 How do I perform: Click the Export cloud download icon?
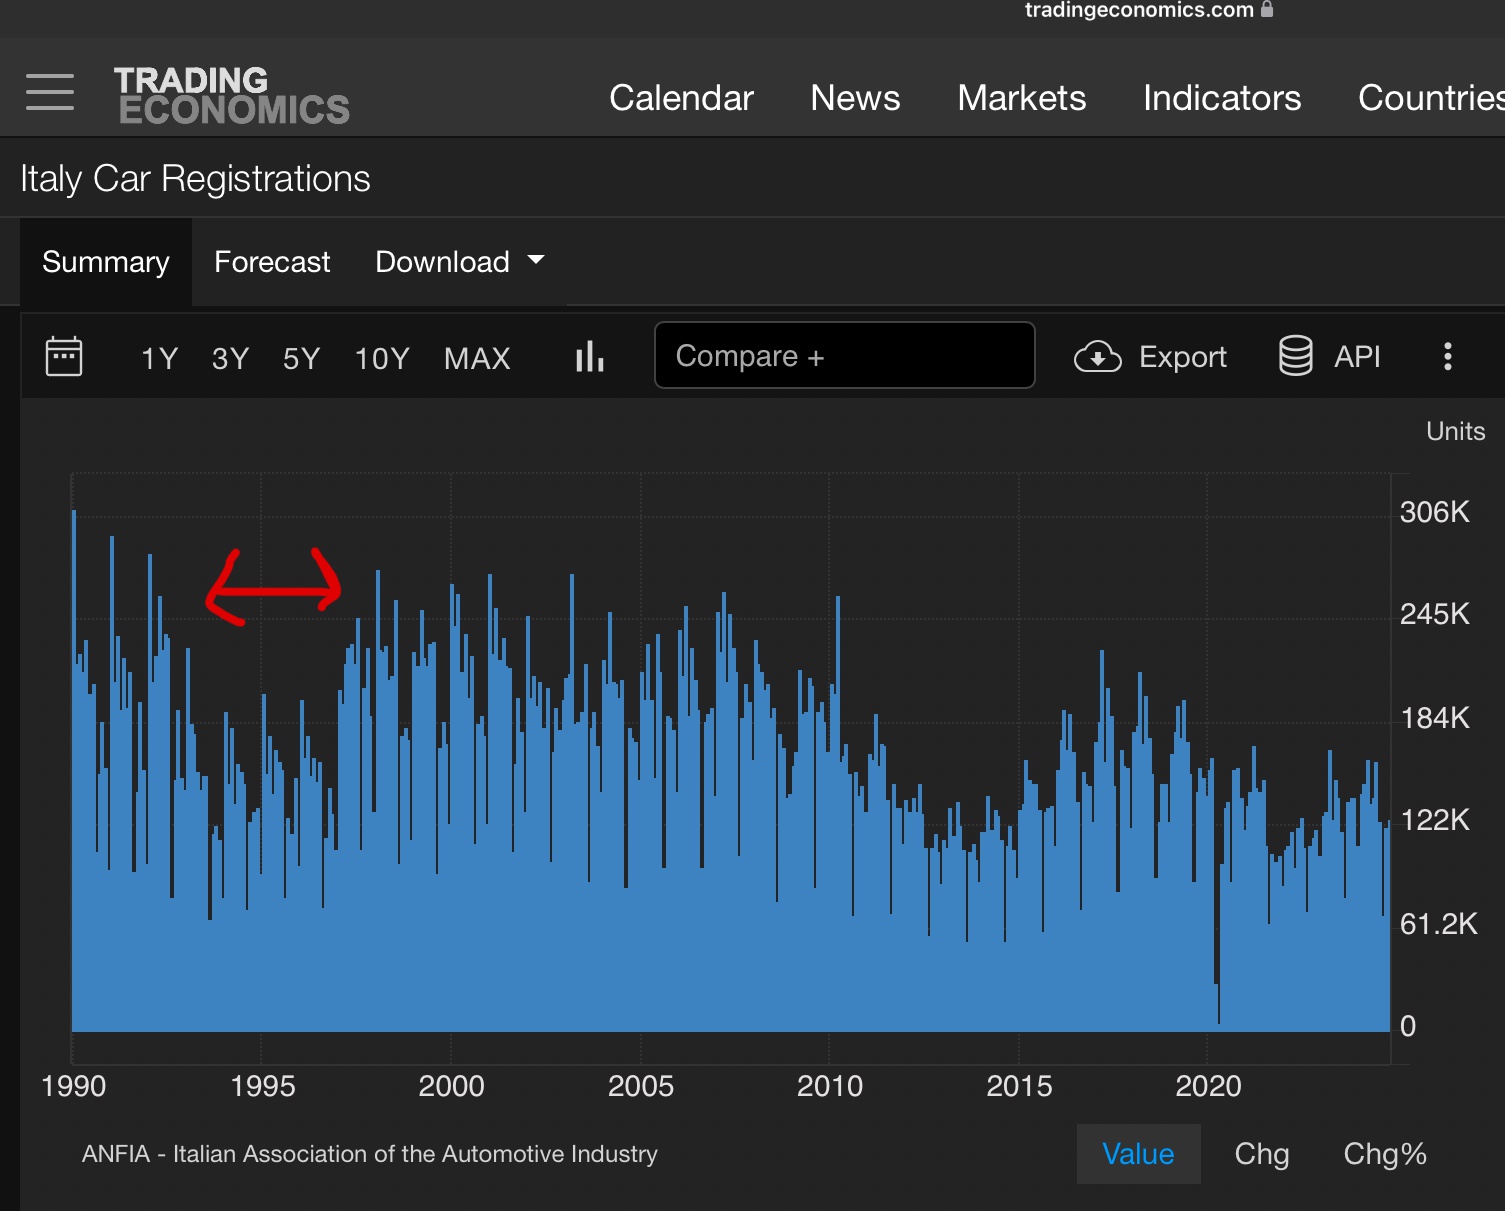[x=1097, y=357]
